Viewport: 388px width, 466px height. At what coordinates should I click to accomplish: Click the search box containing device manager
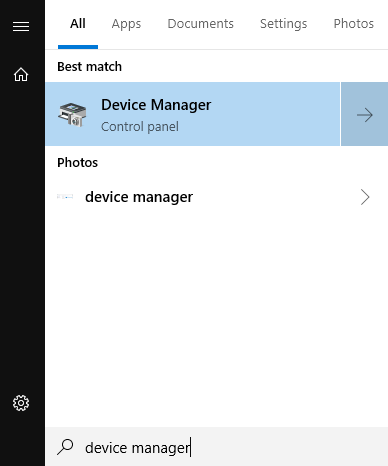point(217,447)
